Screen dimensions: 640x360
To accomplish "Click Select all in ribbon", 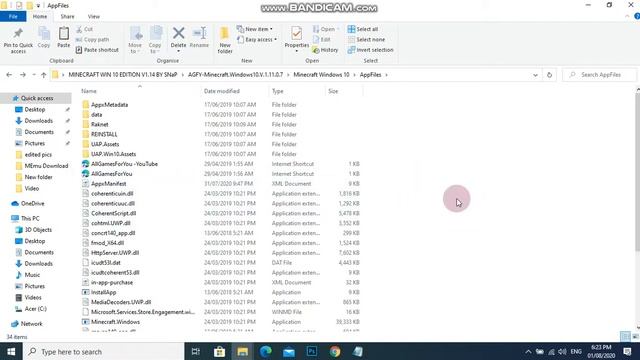I will (x=363, y=29).
